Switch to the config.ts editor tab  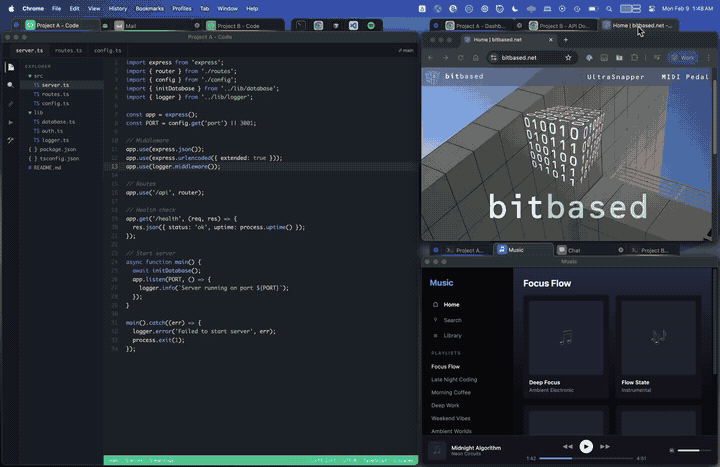click(x=108, y=49)
